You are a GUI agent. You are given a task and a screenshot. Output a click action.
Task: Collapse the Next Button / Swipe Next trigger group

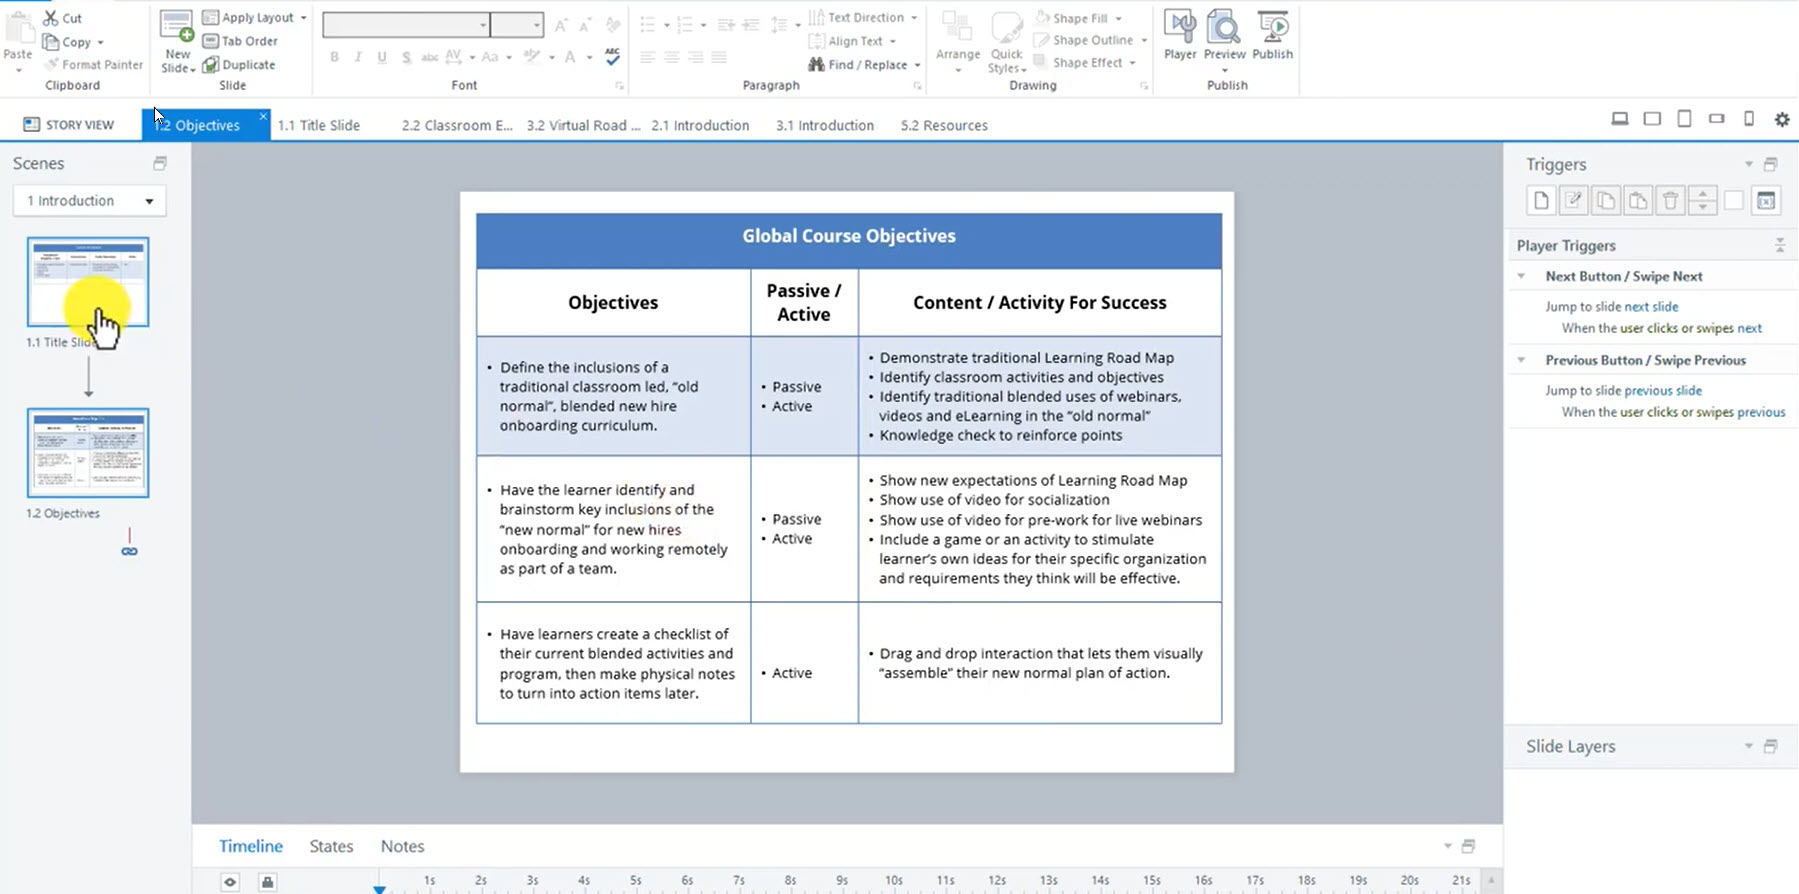(1522, 277)
